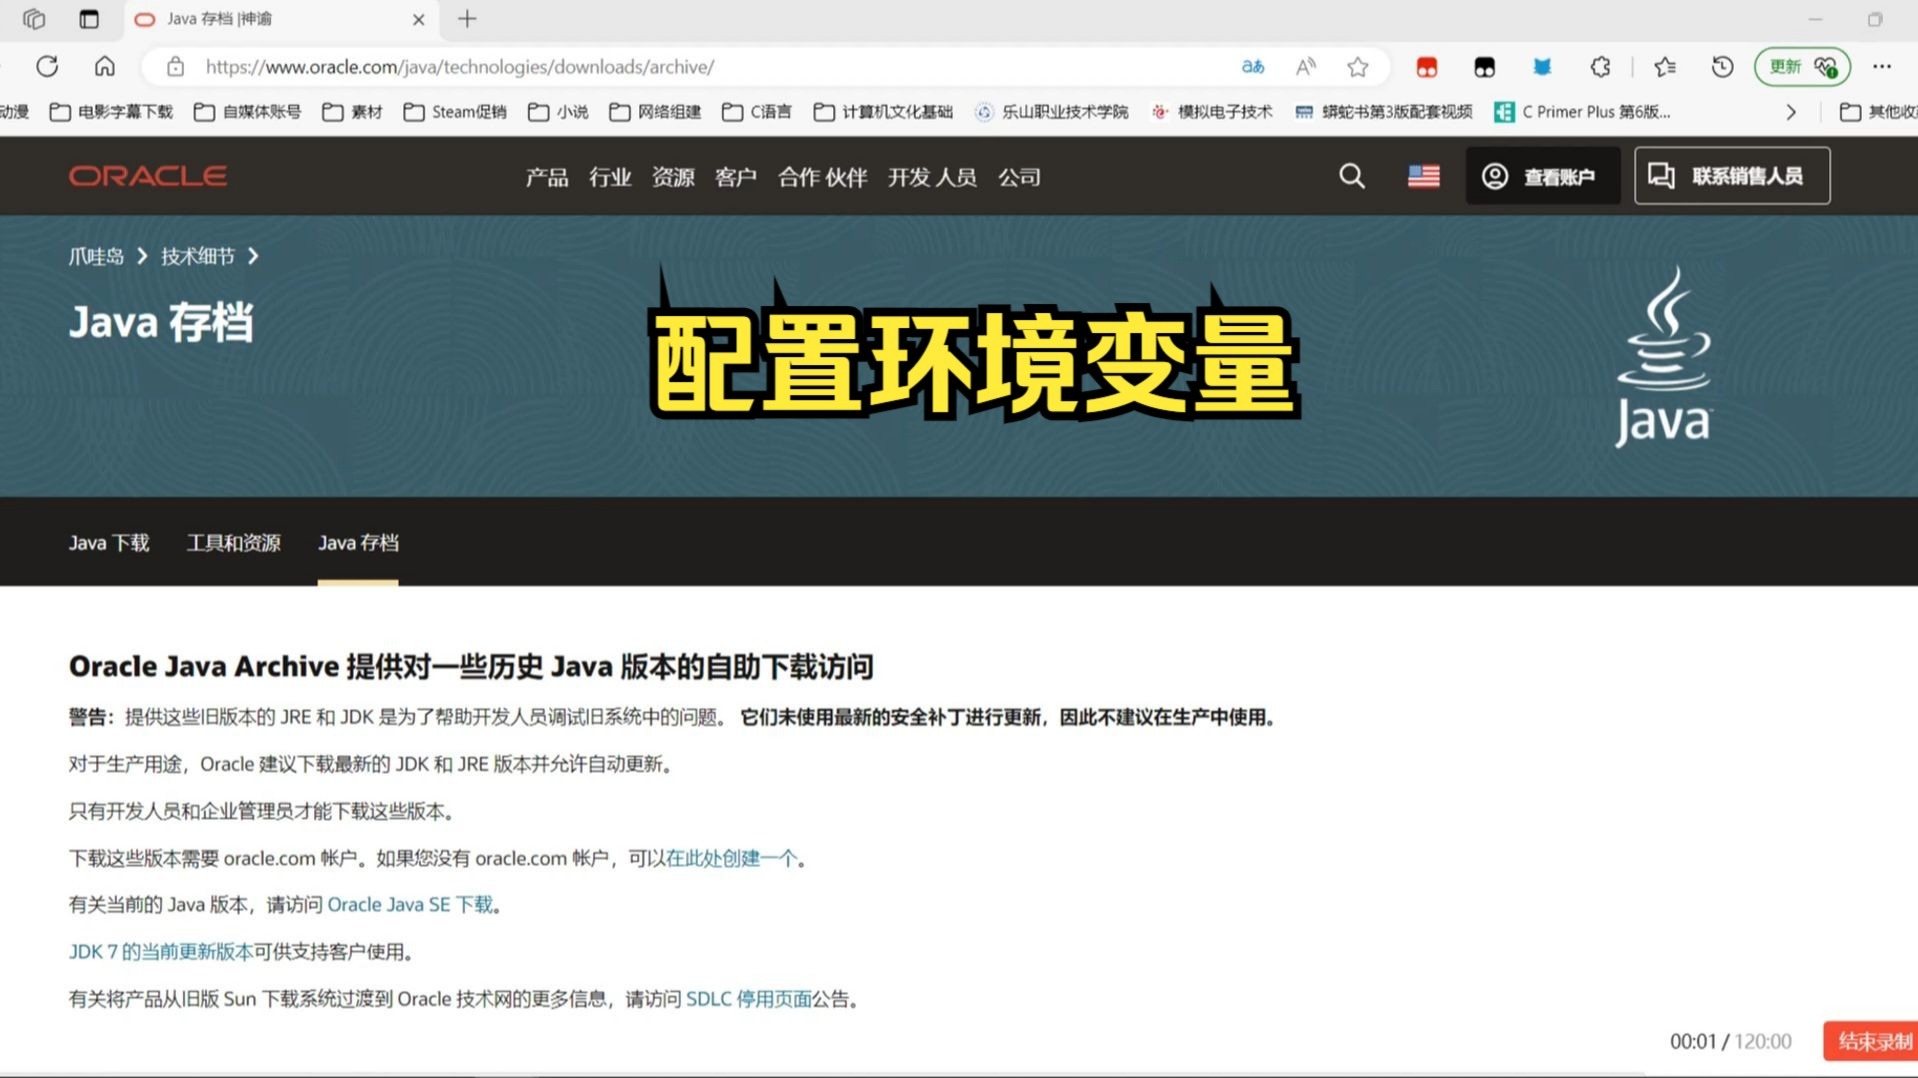Click the 结束录制 stop recording button

1872,1041
